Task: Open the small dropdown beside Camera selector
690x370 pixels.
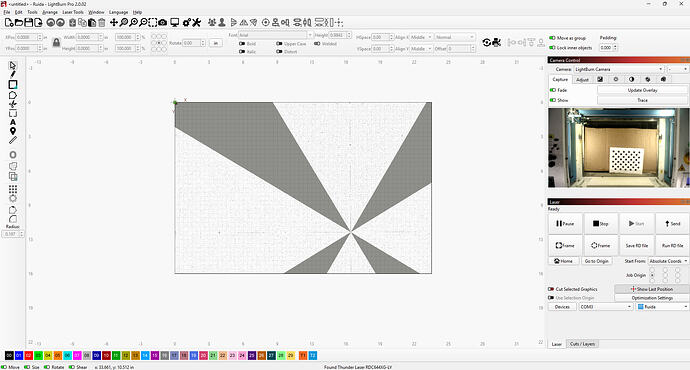Action: point(678,69)
